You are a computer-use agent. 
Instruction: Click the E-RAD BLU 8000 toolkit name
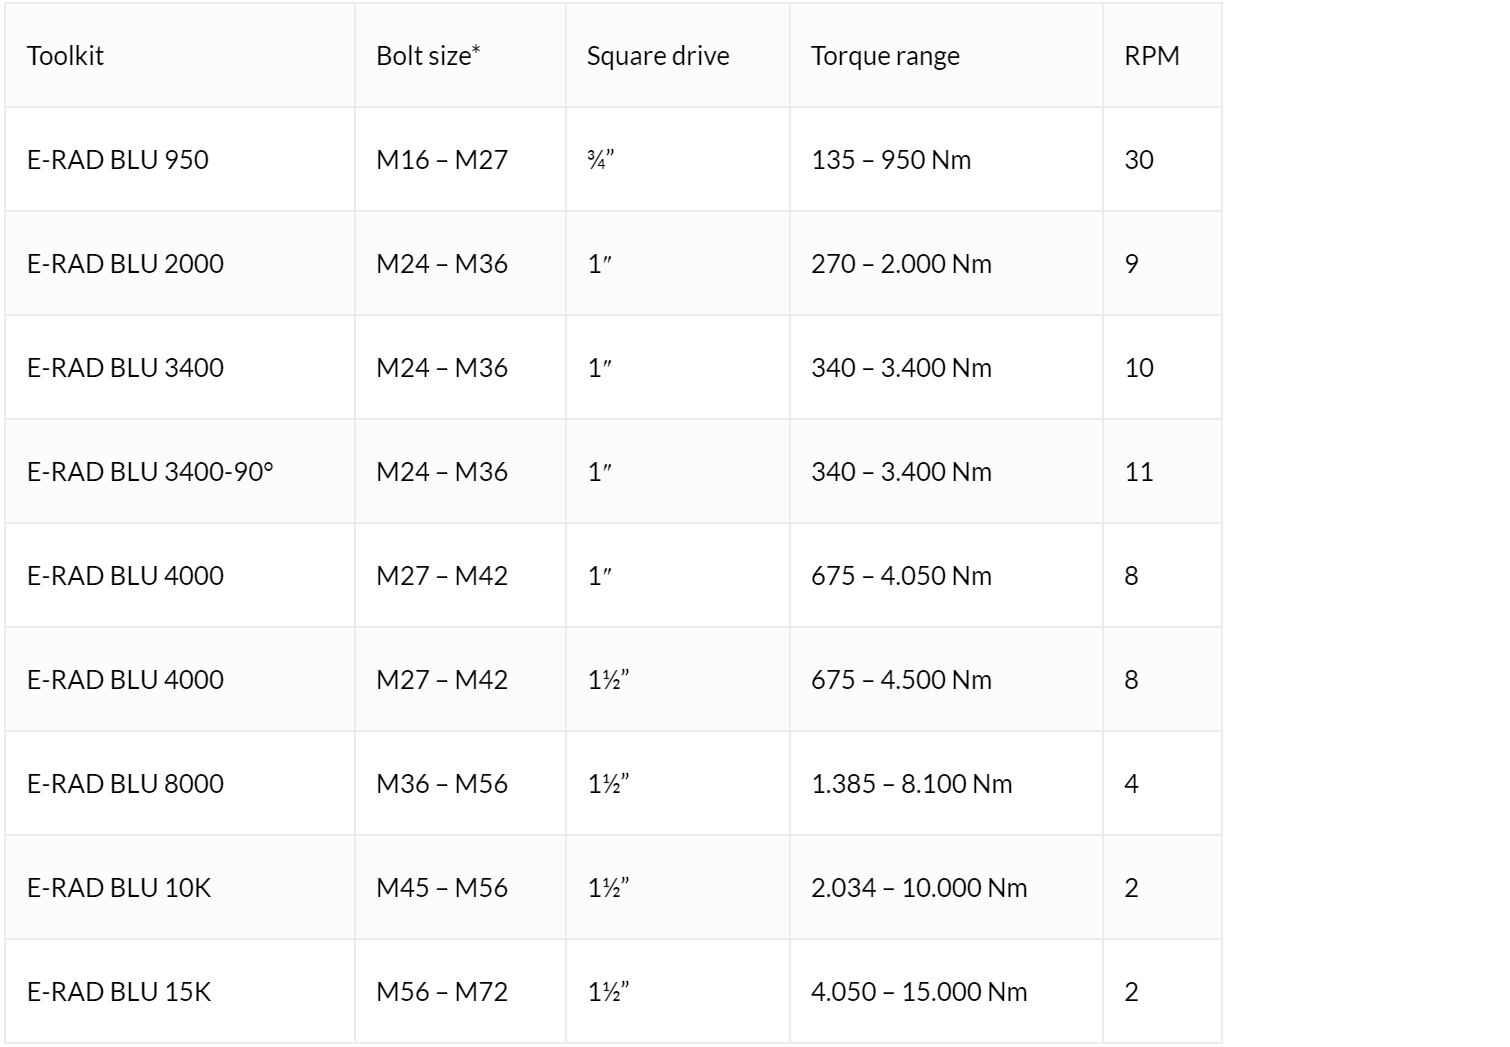(125, 783)
